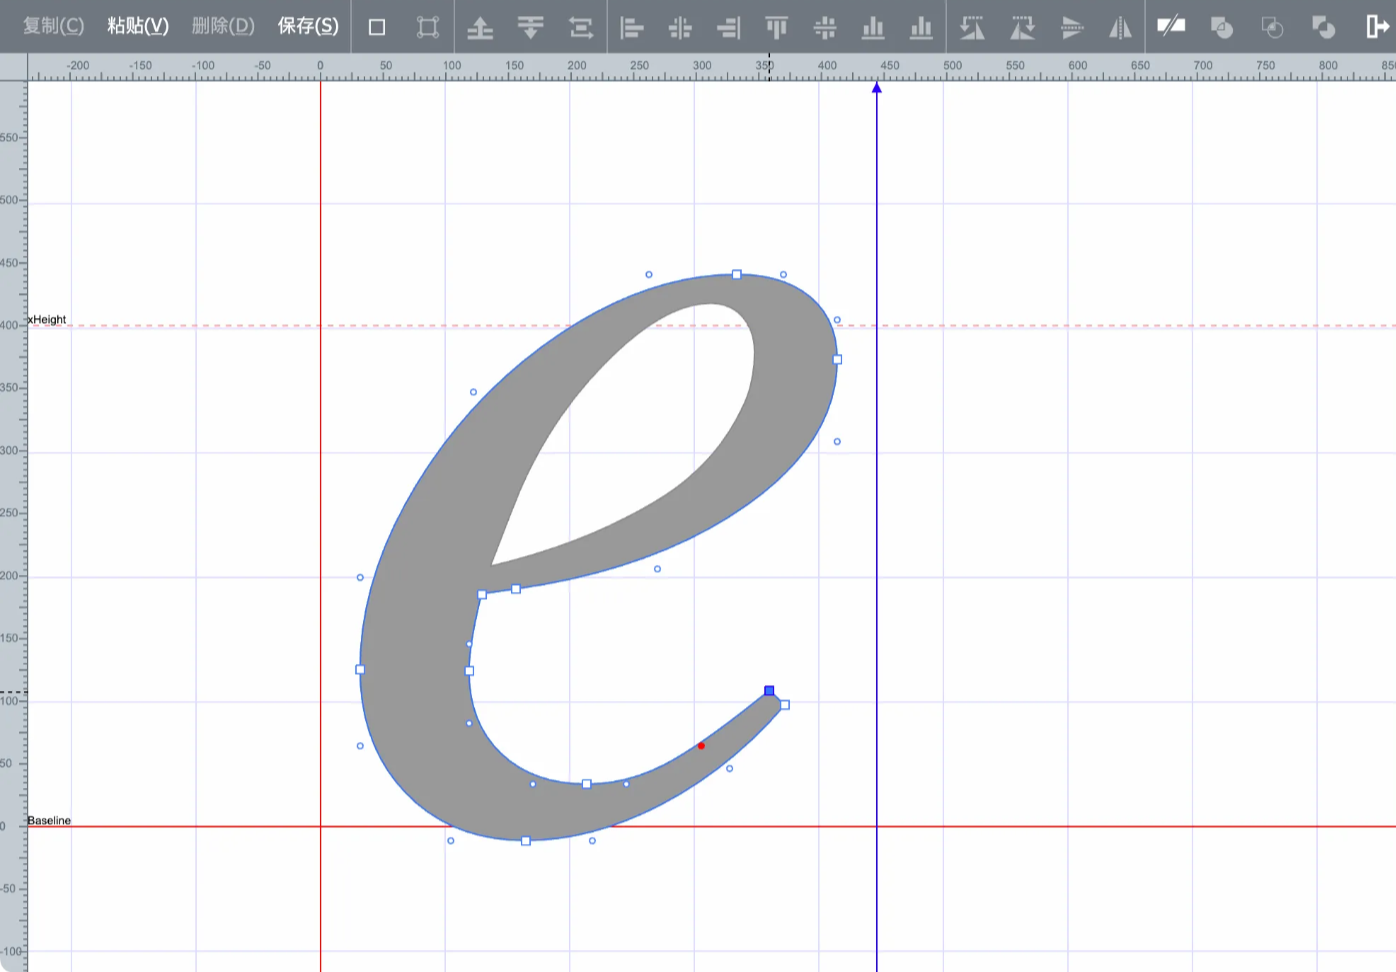
Task: Click the 500 mark on horizontal ruler
Action: 952,66
